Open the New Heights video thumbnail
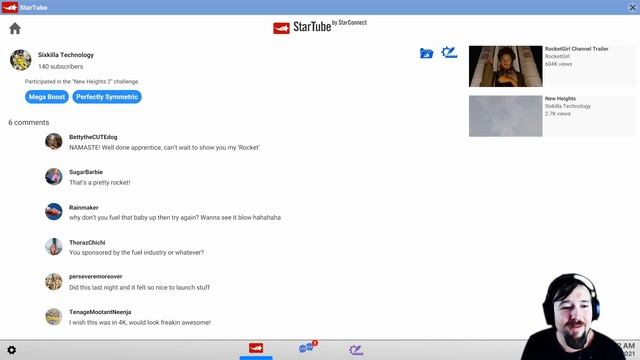 click(x=505, y=116)
